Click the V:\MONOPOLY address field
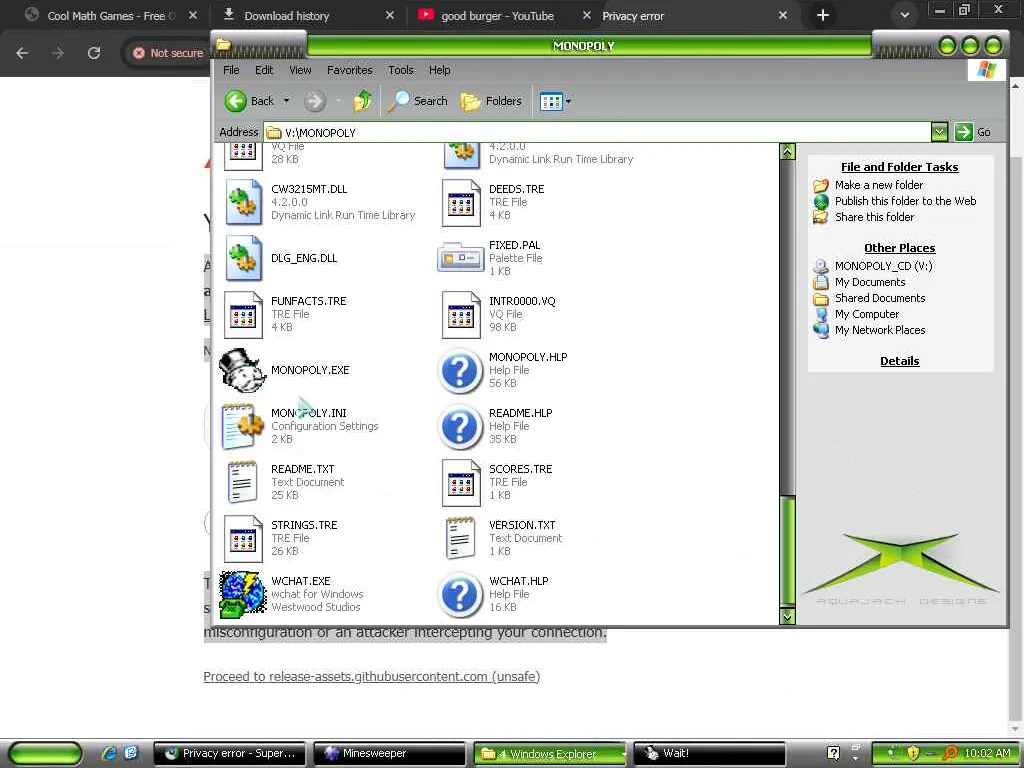1024x768 pixels. click(x=598, y=133)
